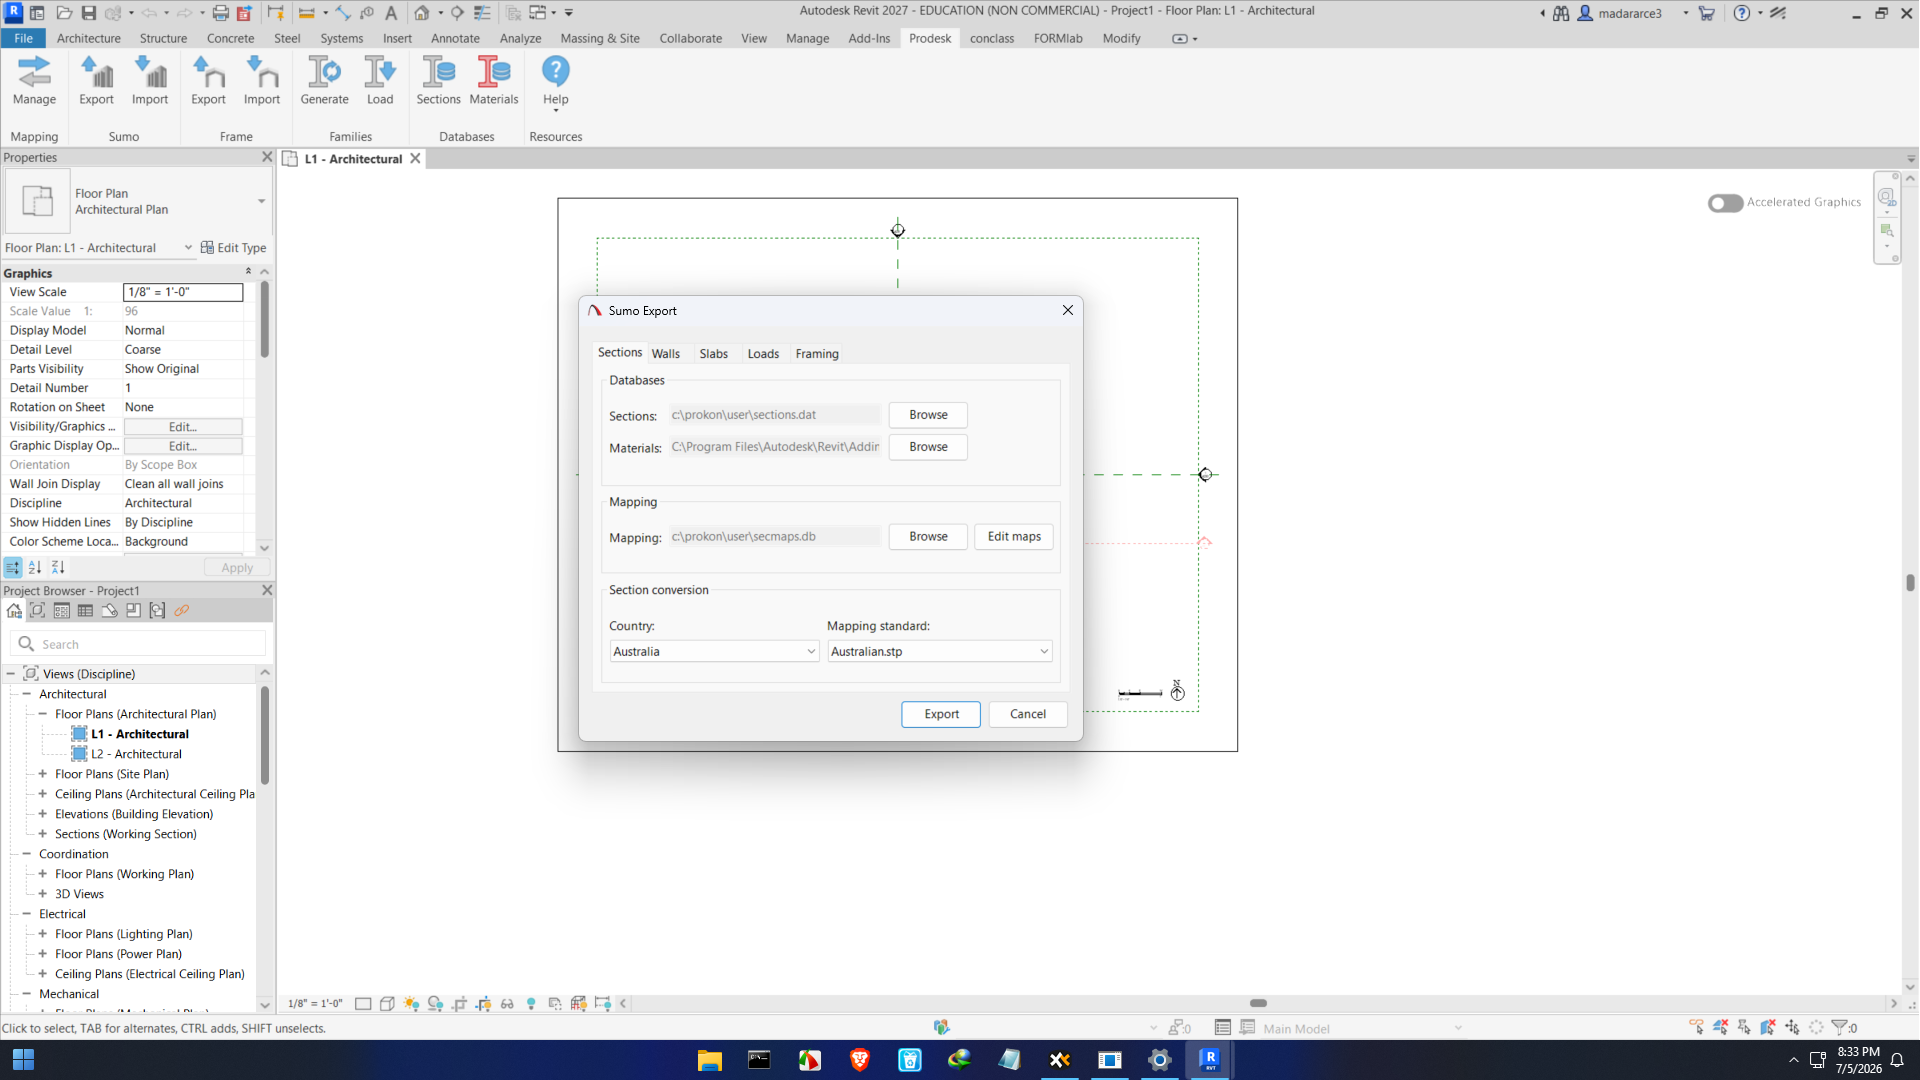Viewport: 1920px width, 1080px height.
Task: Open the Materials database icon
Action: coord(494,81)
